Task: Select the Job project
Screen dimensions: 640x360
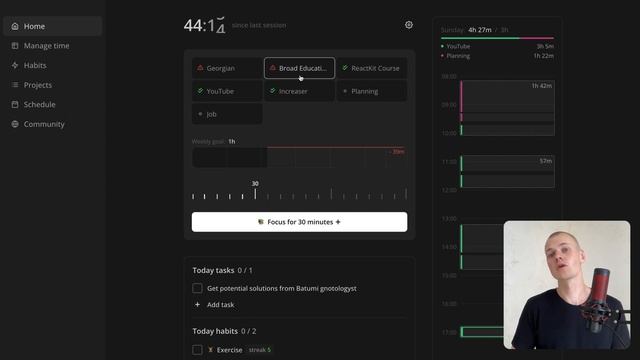Action: pos(227,114)
